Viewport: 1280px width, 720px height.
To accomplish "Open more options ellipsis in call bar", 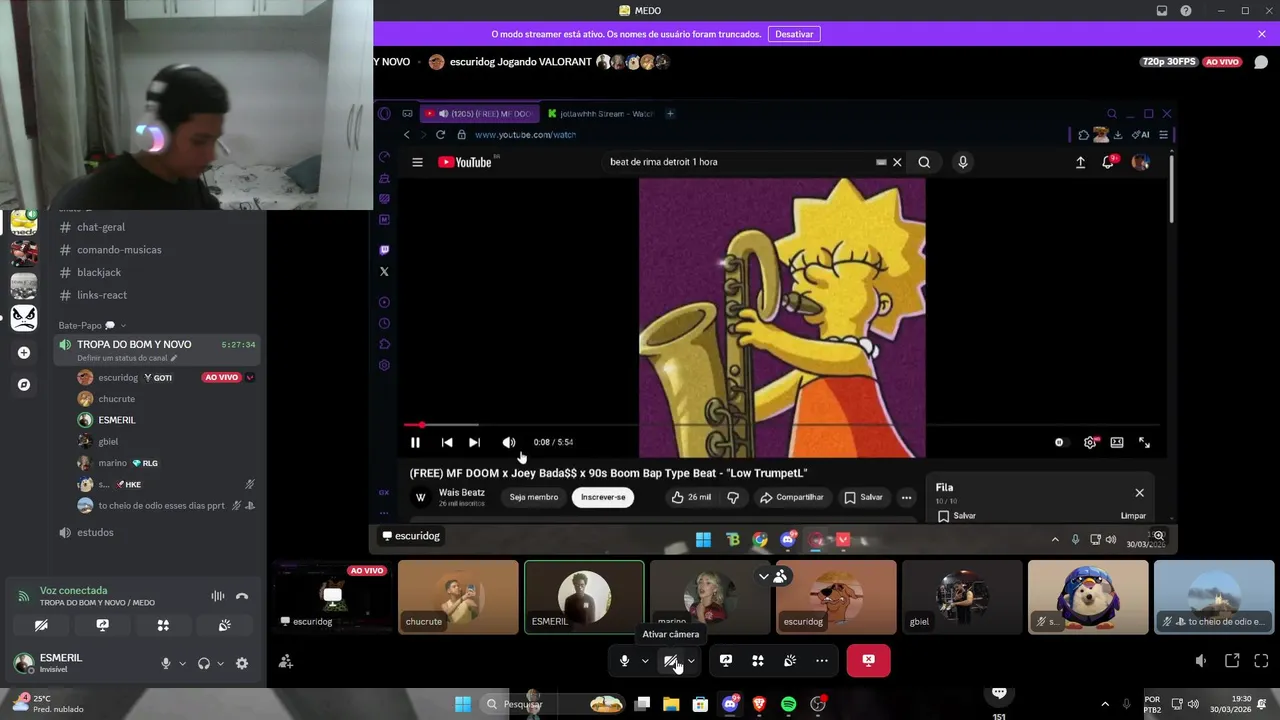I will click(822, 661).
